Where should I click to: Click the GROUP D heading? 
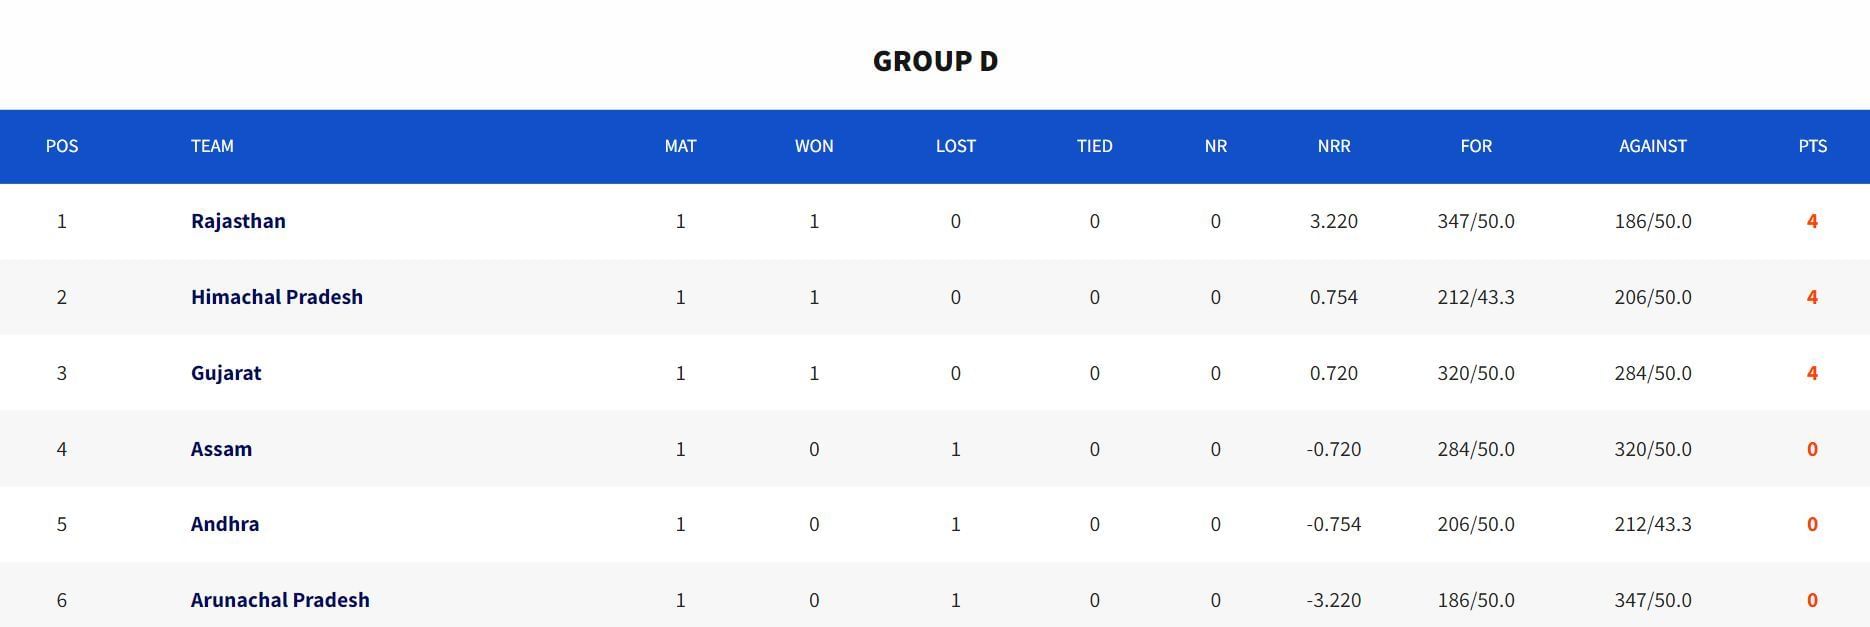pos(935,61)
